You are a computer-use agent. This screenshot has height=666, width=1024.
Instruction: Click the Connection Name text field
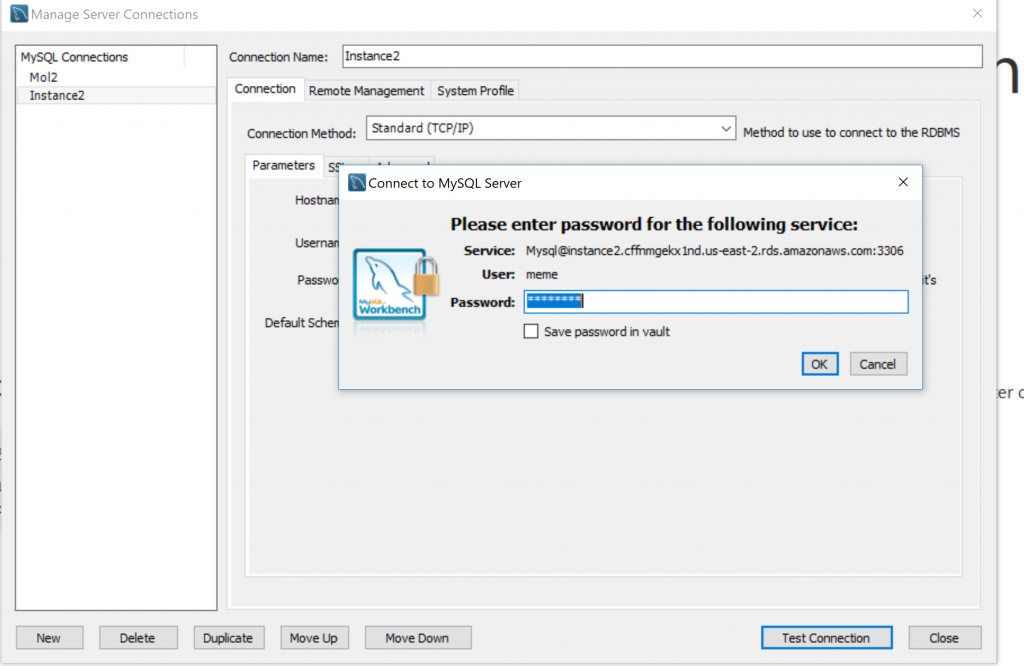coord(662,56)
